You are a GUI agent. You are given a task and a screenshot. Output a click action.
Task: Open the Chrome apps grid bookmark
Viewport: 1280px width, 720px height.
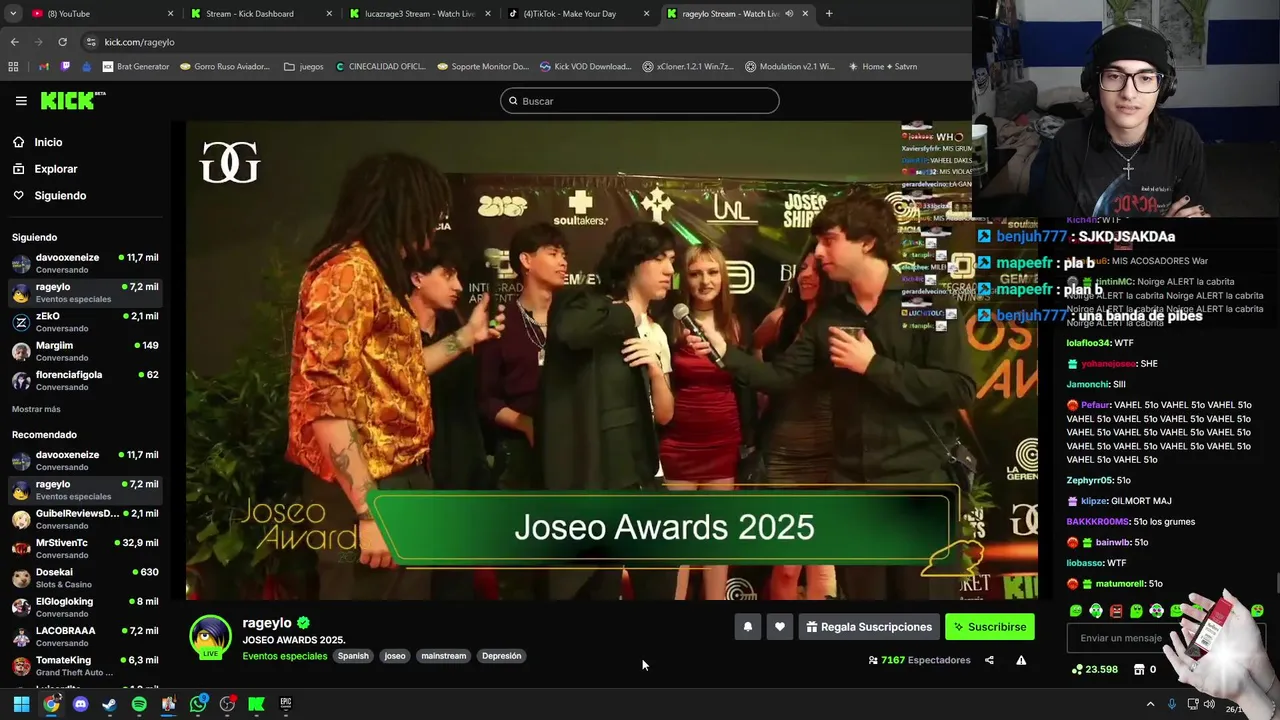point(13,67)
